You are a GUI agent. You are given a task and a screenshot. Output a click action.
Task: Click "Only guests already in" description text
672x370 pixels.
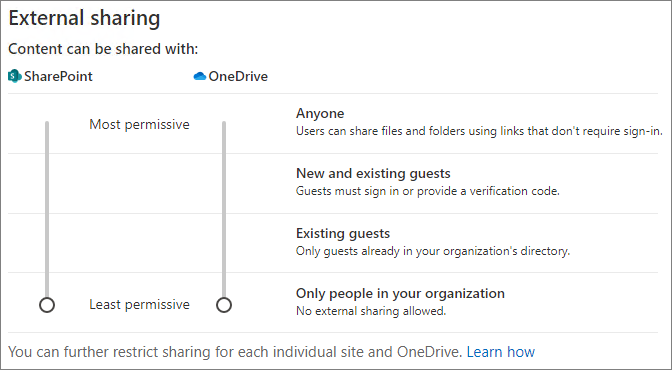point(433,251)
